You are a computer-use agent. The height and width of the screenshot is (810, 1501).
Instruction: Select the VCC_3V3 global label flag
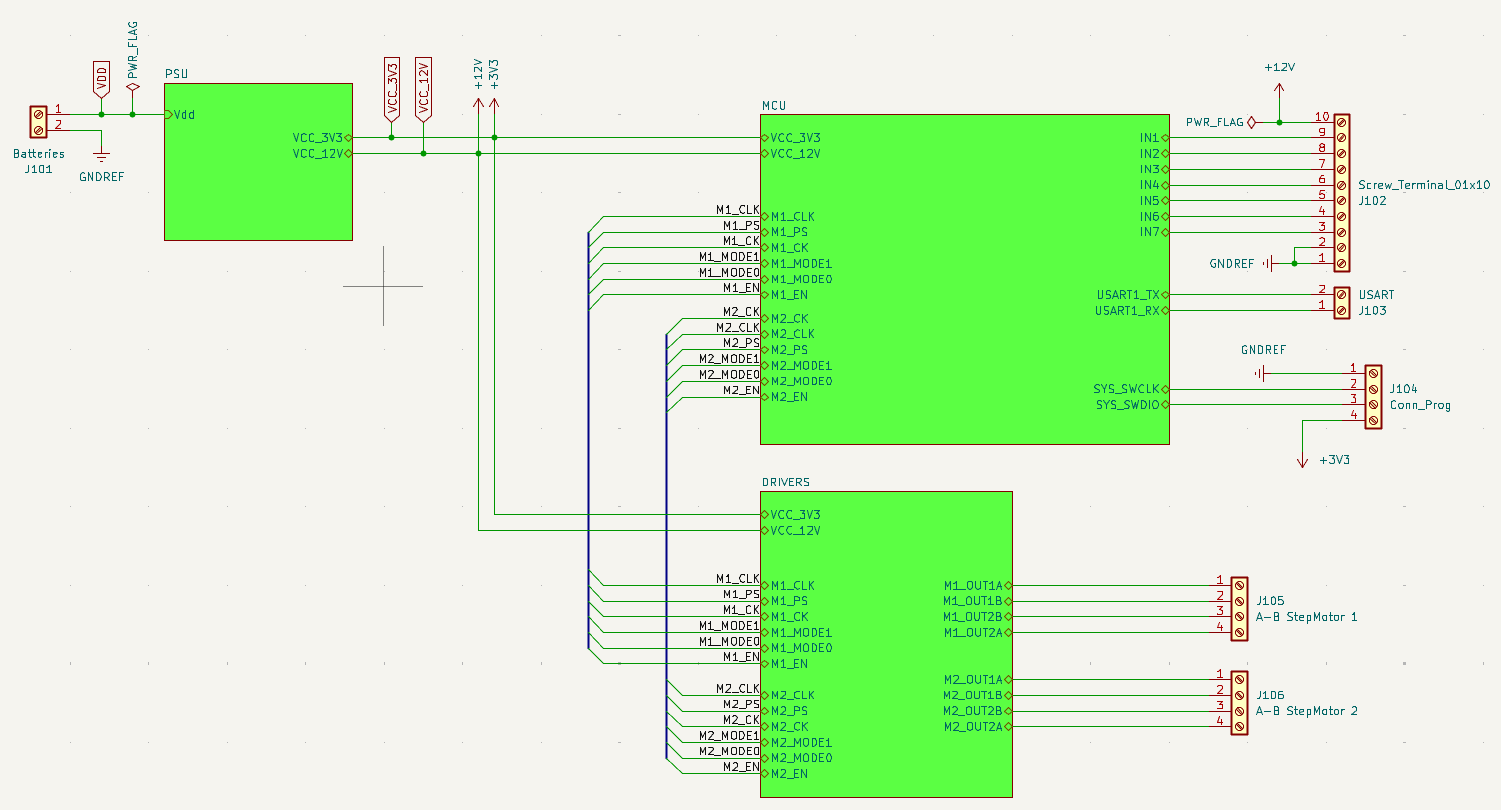pos(391,88)
